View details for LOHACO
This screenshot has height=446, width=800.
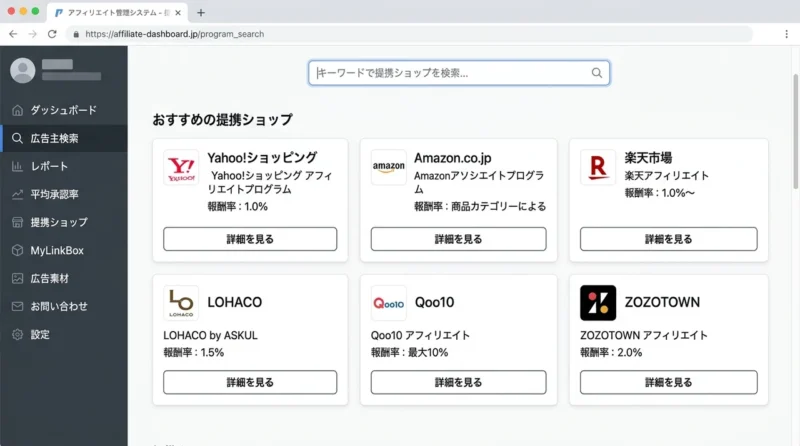point(250,382)
